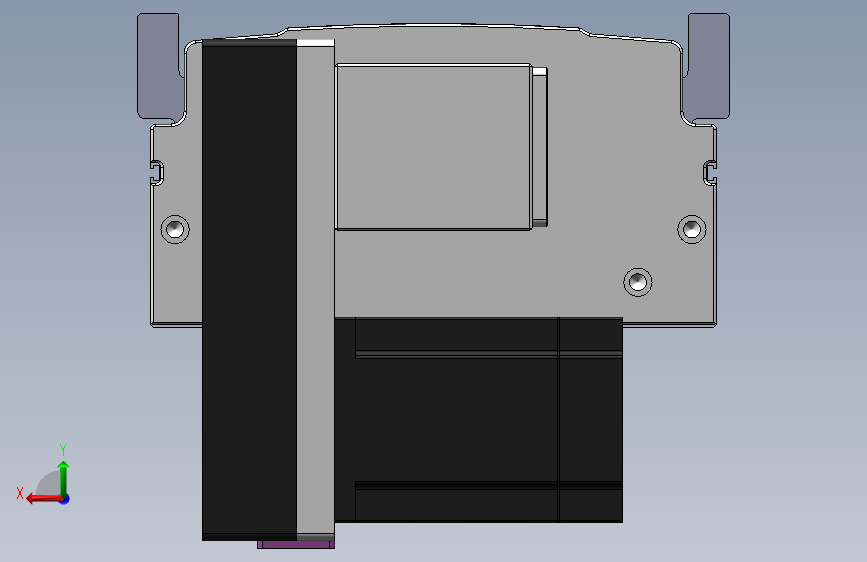Select the C-shaped notch on the plate's right edge

[710, 173]
